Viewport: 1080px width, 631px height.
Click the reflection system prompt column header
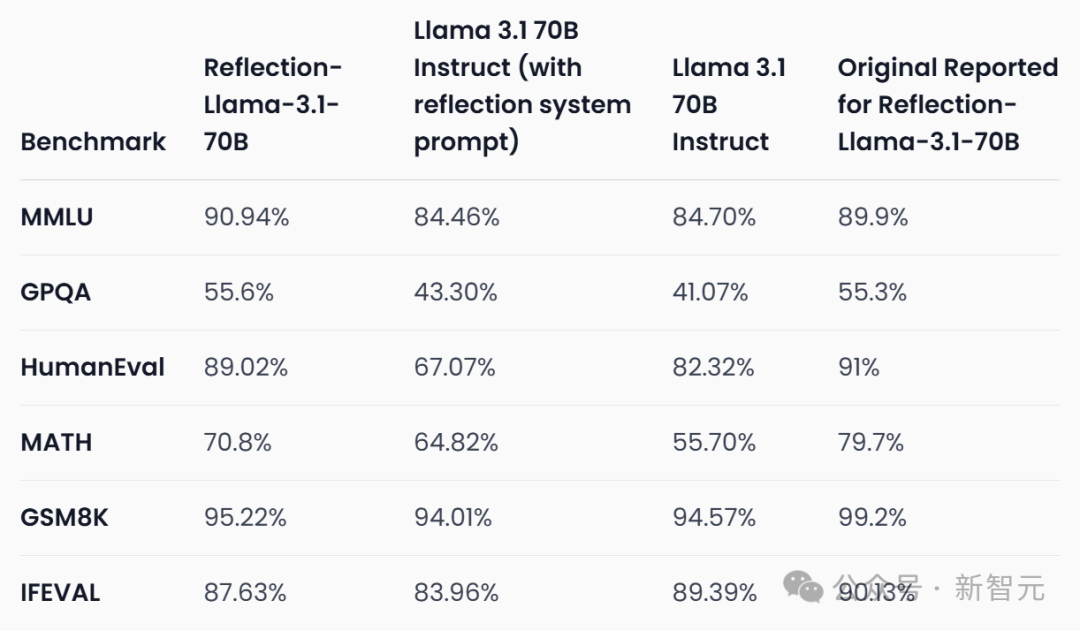pyautogui.click(x=522, y=86)
